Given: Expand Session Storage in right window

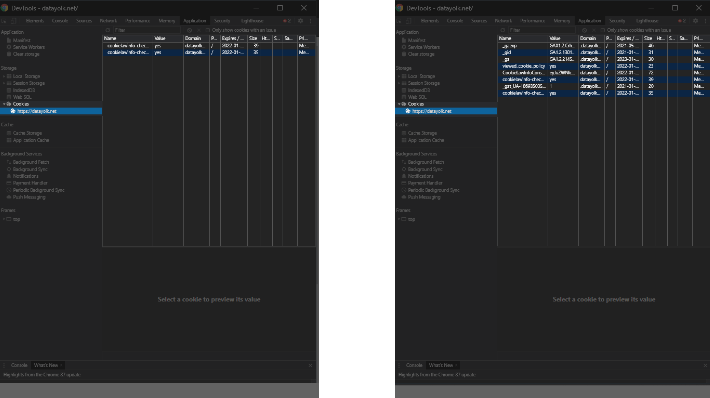Looking at the screenshot, I should (398, 83).
